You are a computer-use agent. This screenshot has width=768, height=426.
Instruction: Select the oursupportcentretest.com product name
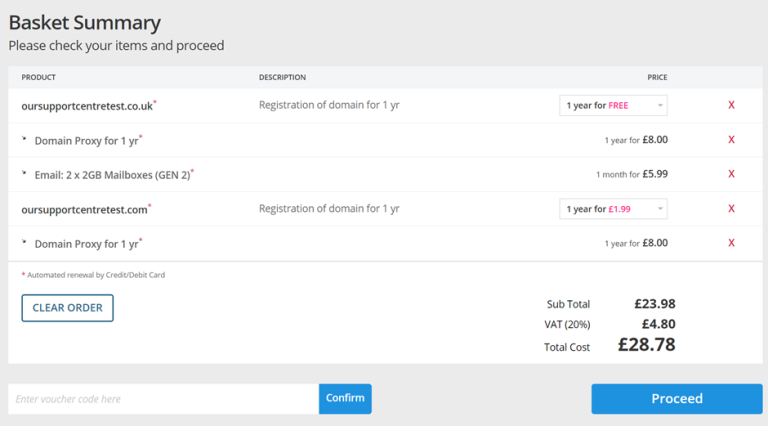click(84, 210)
